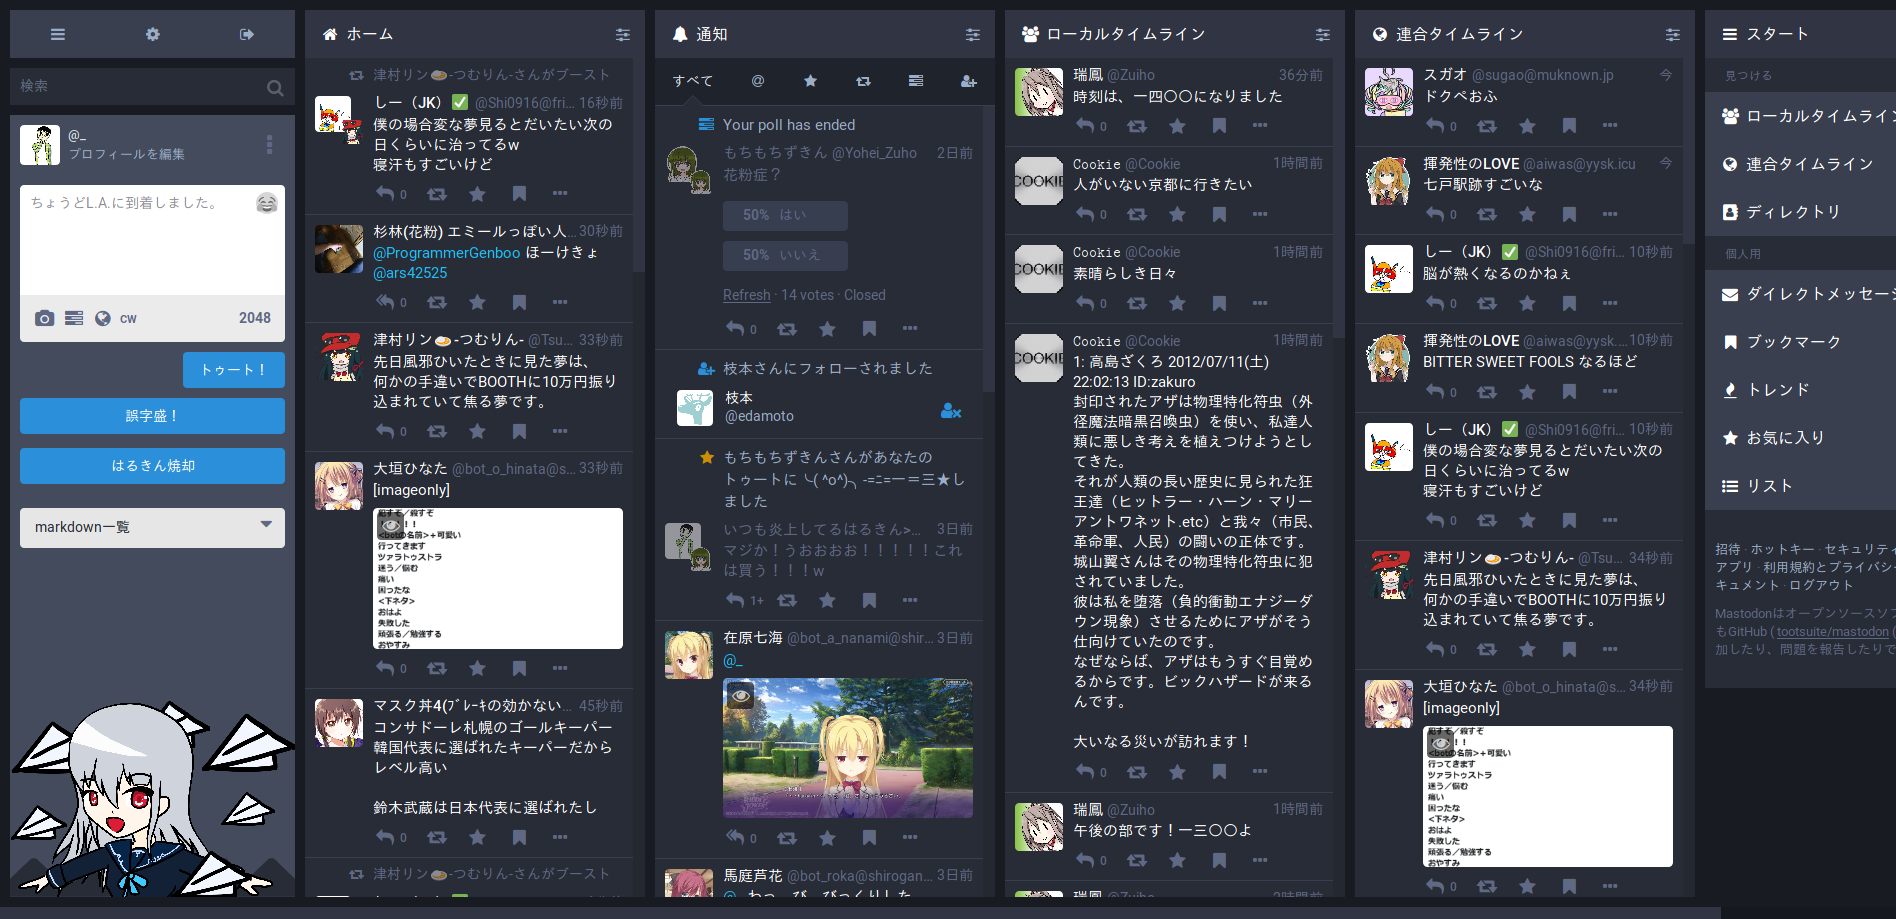
Task: Click the horizontal scrollbar at the window bottom
Action: pyautogui.click(x=860, y=911)
